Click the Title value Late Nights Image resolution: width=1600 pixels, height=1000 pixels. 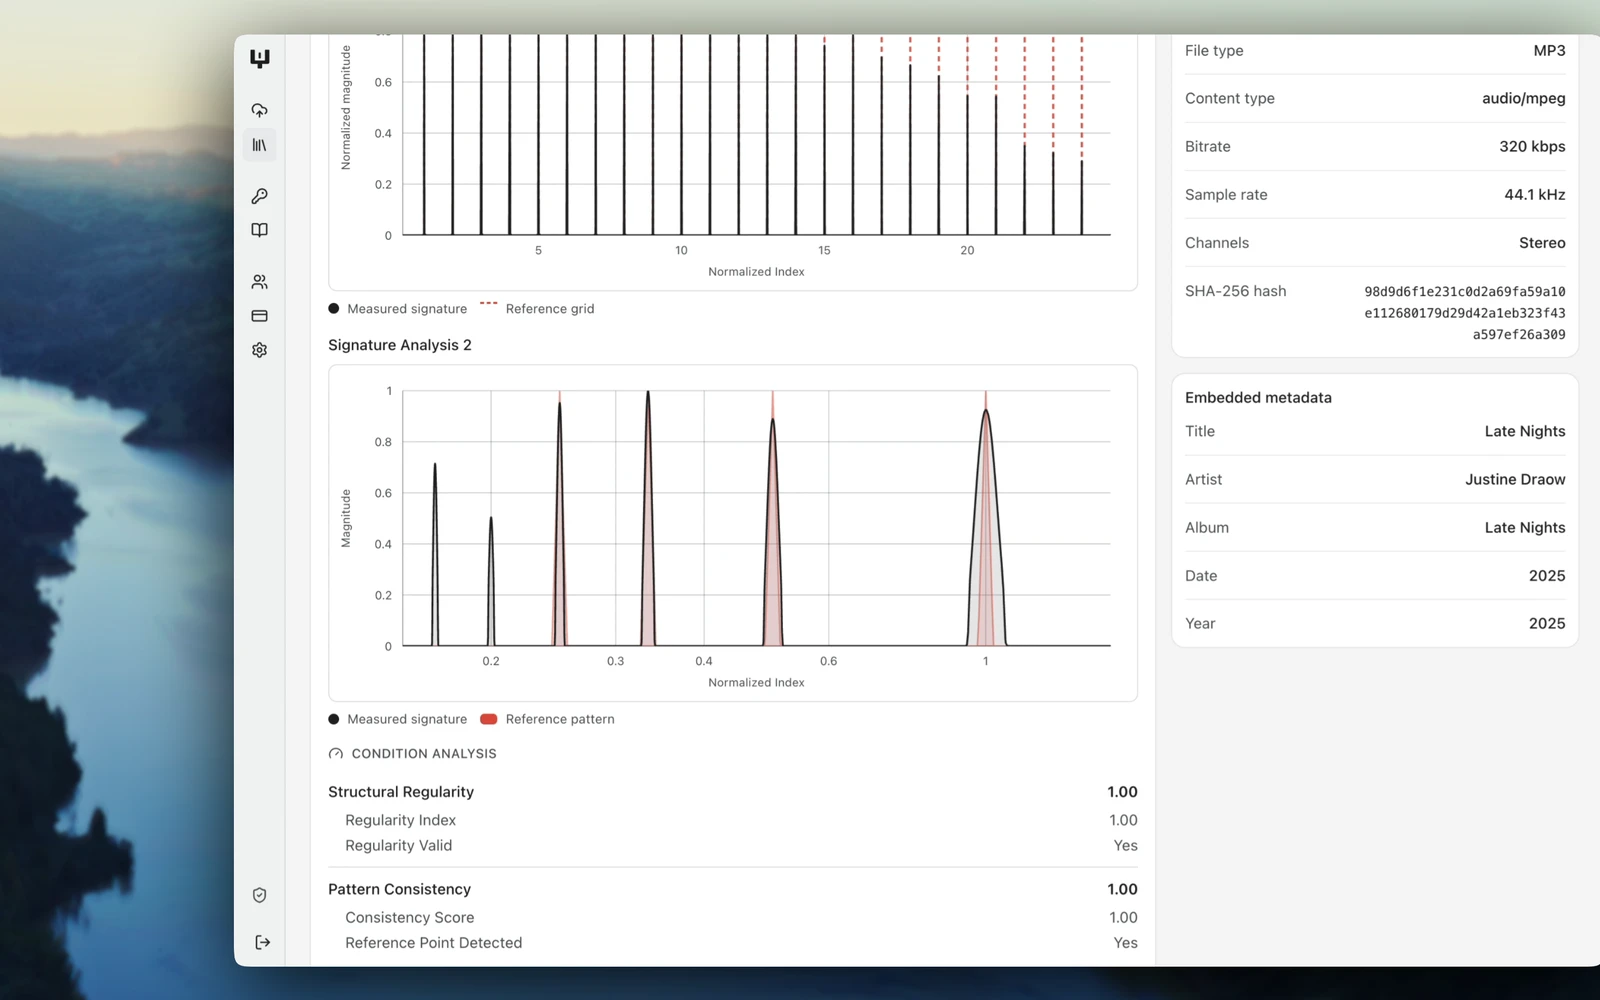[1525, 431]
